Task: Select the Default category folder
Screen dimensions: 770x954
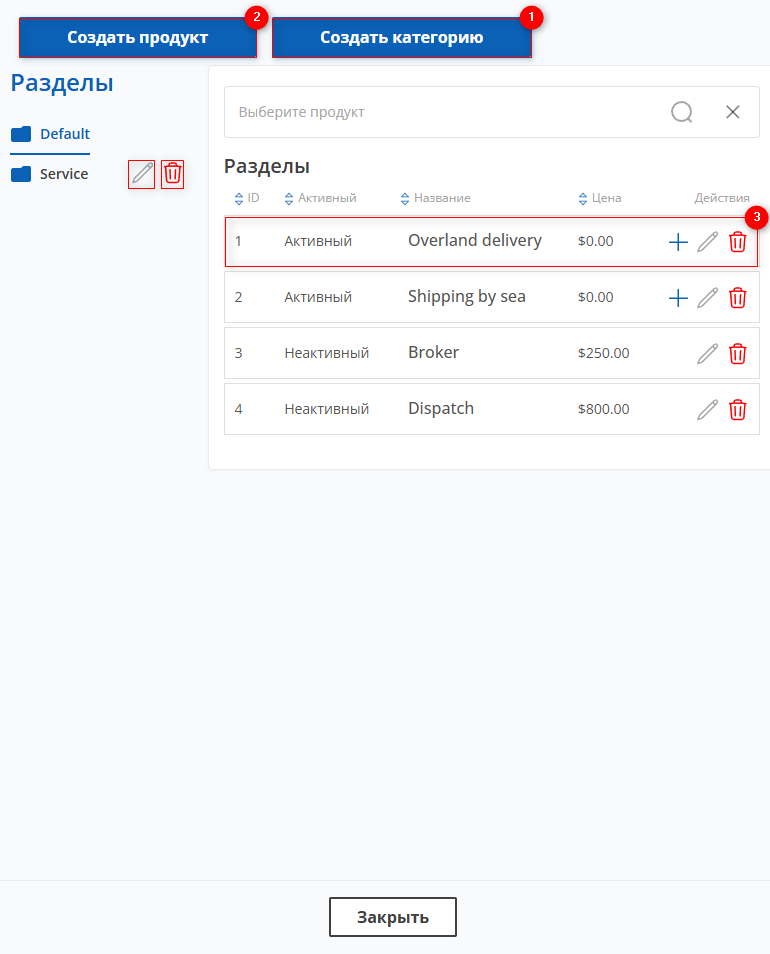Action: (50, 134)
